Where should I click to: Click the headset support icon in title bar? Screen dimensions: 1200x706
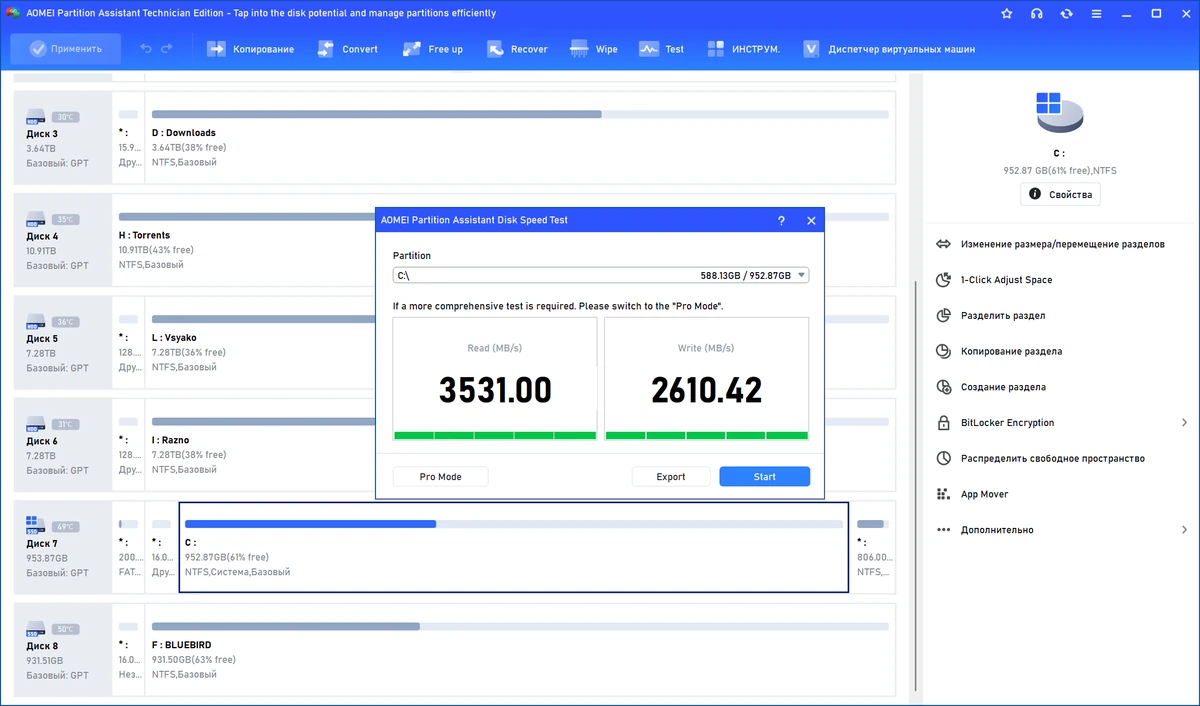(1037, 14)
